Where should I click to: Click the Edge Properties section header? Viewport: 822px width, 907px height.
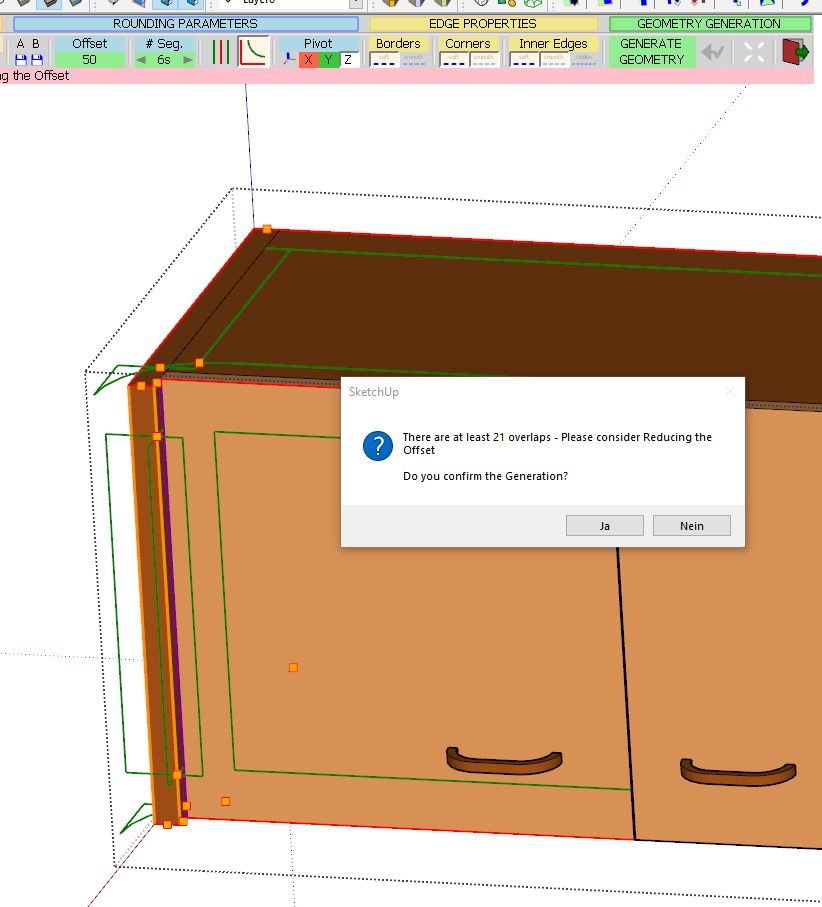point(483,23)
